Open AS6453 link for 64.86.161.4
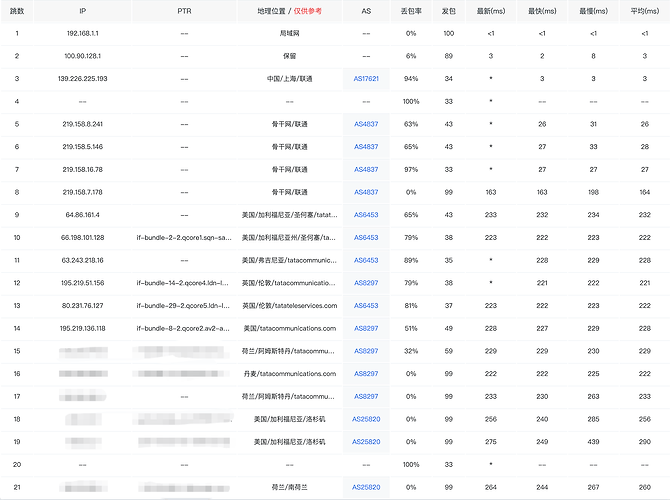The height and width of the screenshot is (500, 670). [366, 215]
